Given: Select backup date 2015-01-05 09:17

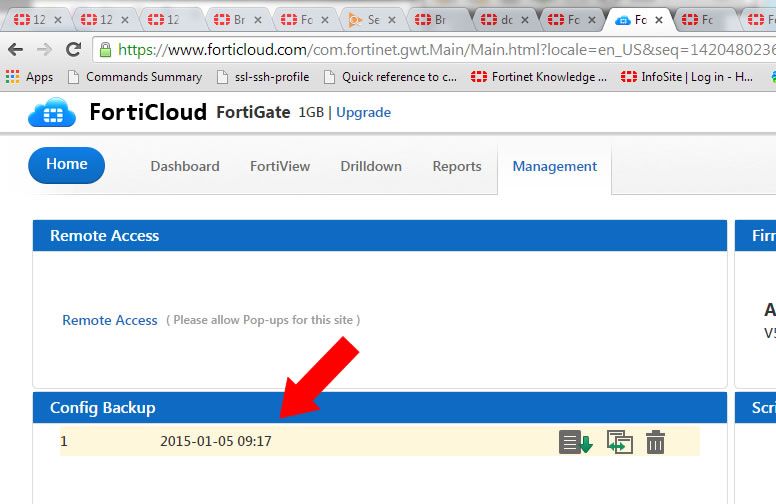Looking at the screenshot, I should (216, 441).
